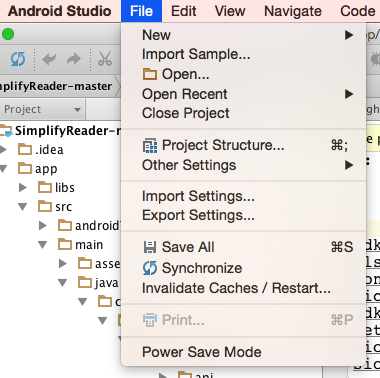Viewport: 380px width, 378px height.
Task: Expand the Open Recent submenu
Action: coord(244,94)
